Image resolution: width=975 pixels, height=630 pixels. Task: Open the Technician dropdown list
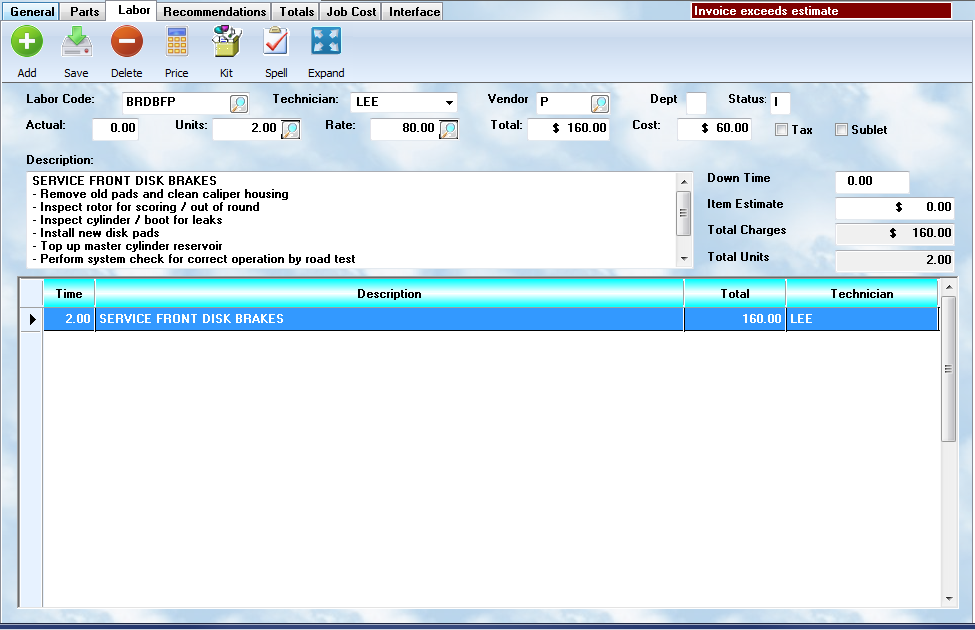449,103
